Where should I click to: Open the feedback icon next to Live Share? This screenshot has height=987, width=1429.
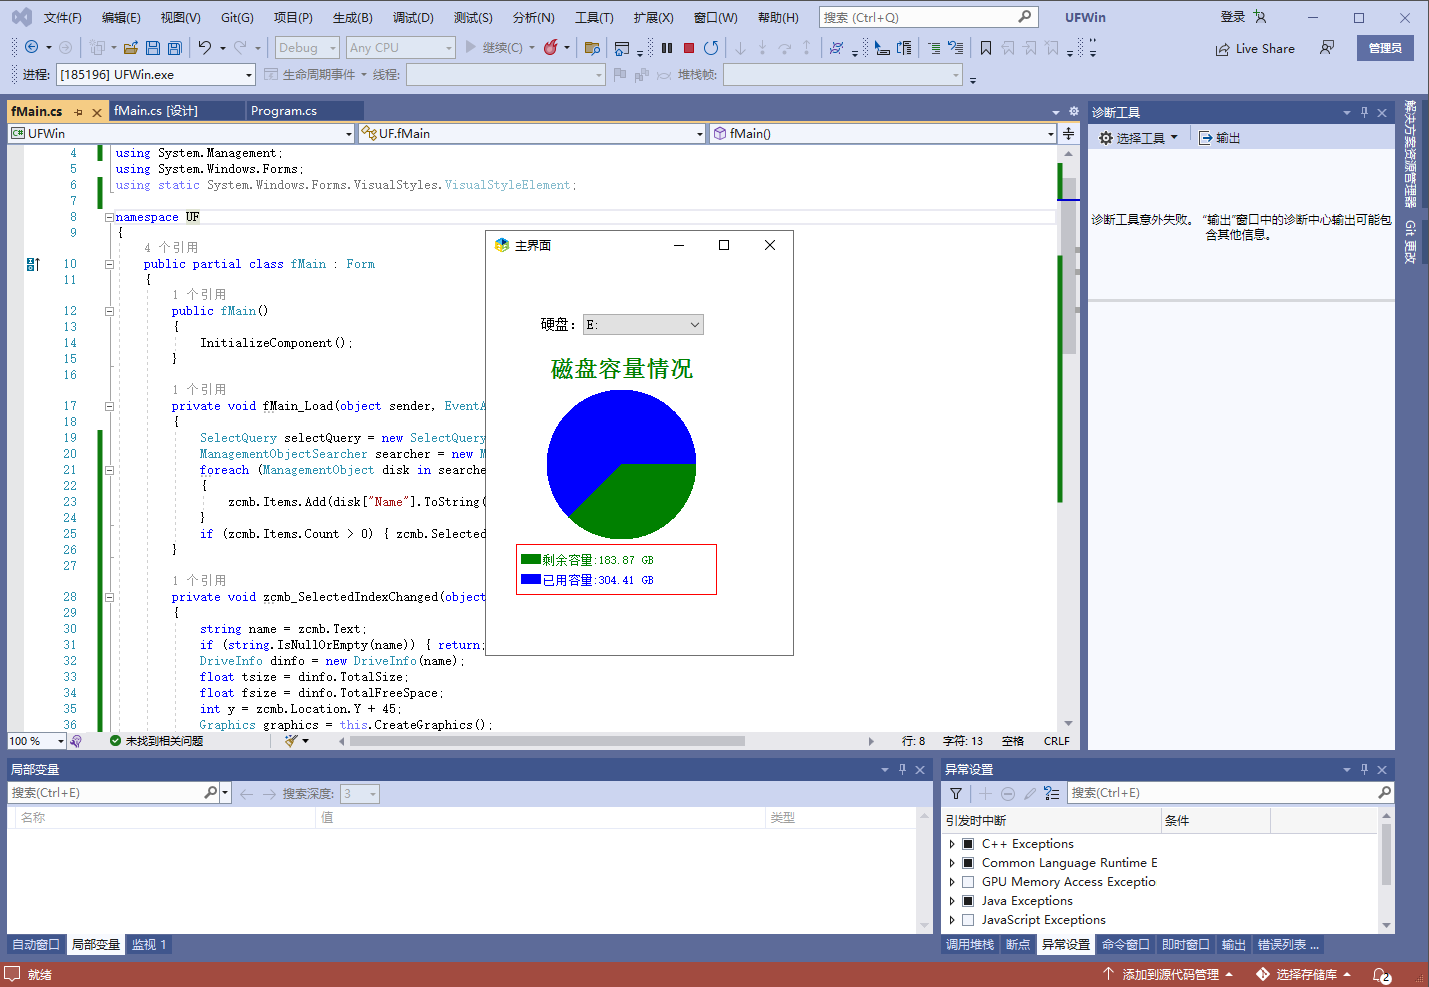1327,47
